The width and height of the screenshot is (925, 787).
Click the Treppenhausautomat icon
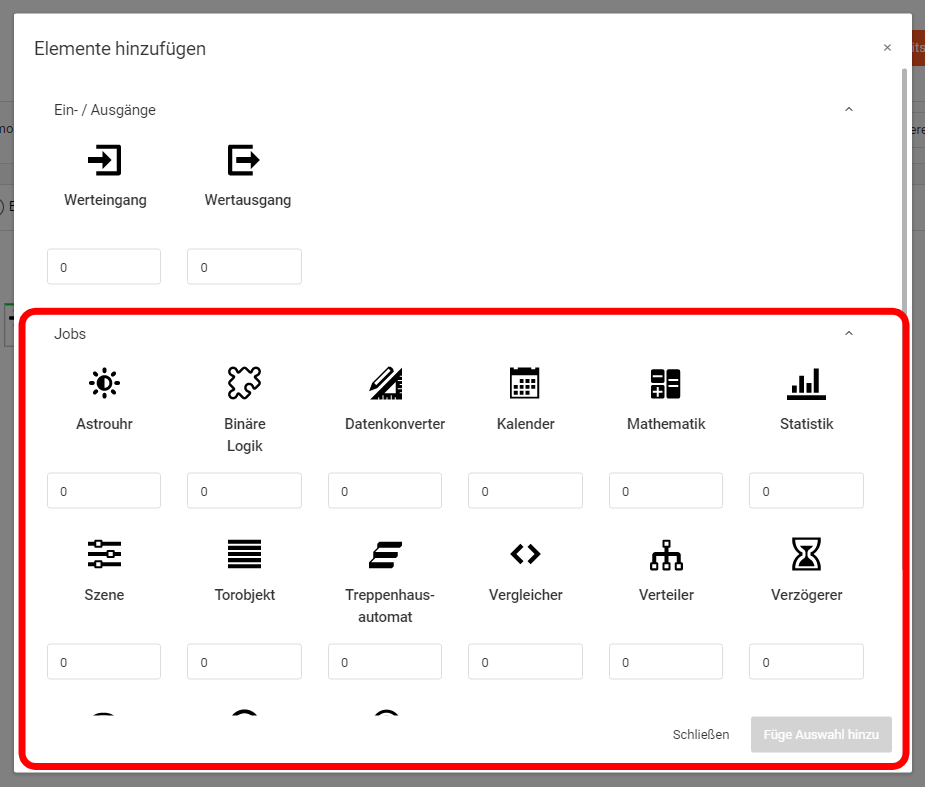point(385,553)
